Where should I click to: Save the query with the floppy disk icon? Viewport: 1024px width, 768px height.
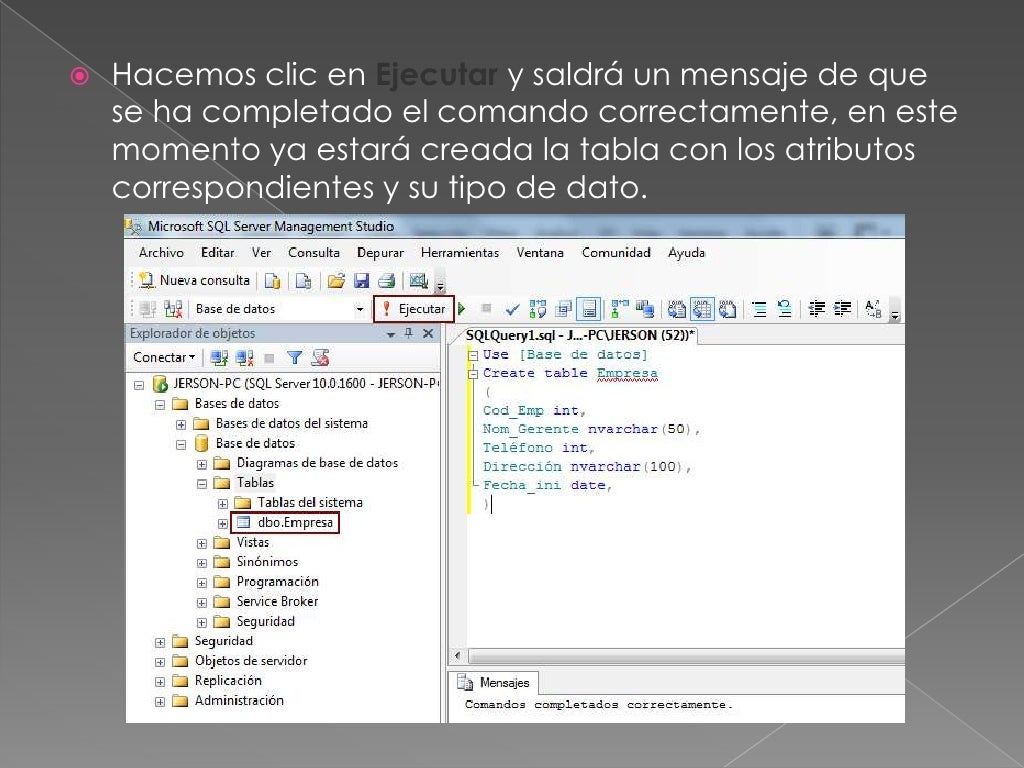361,281
